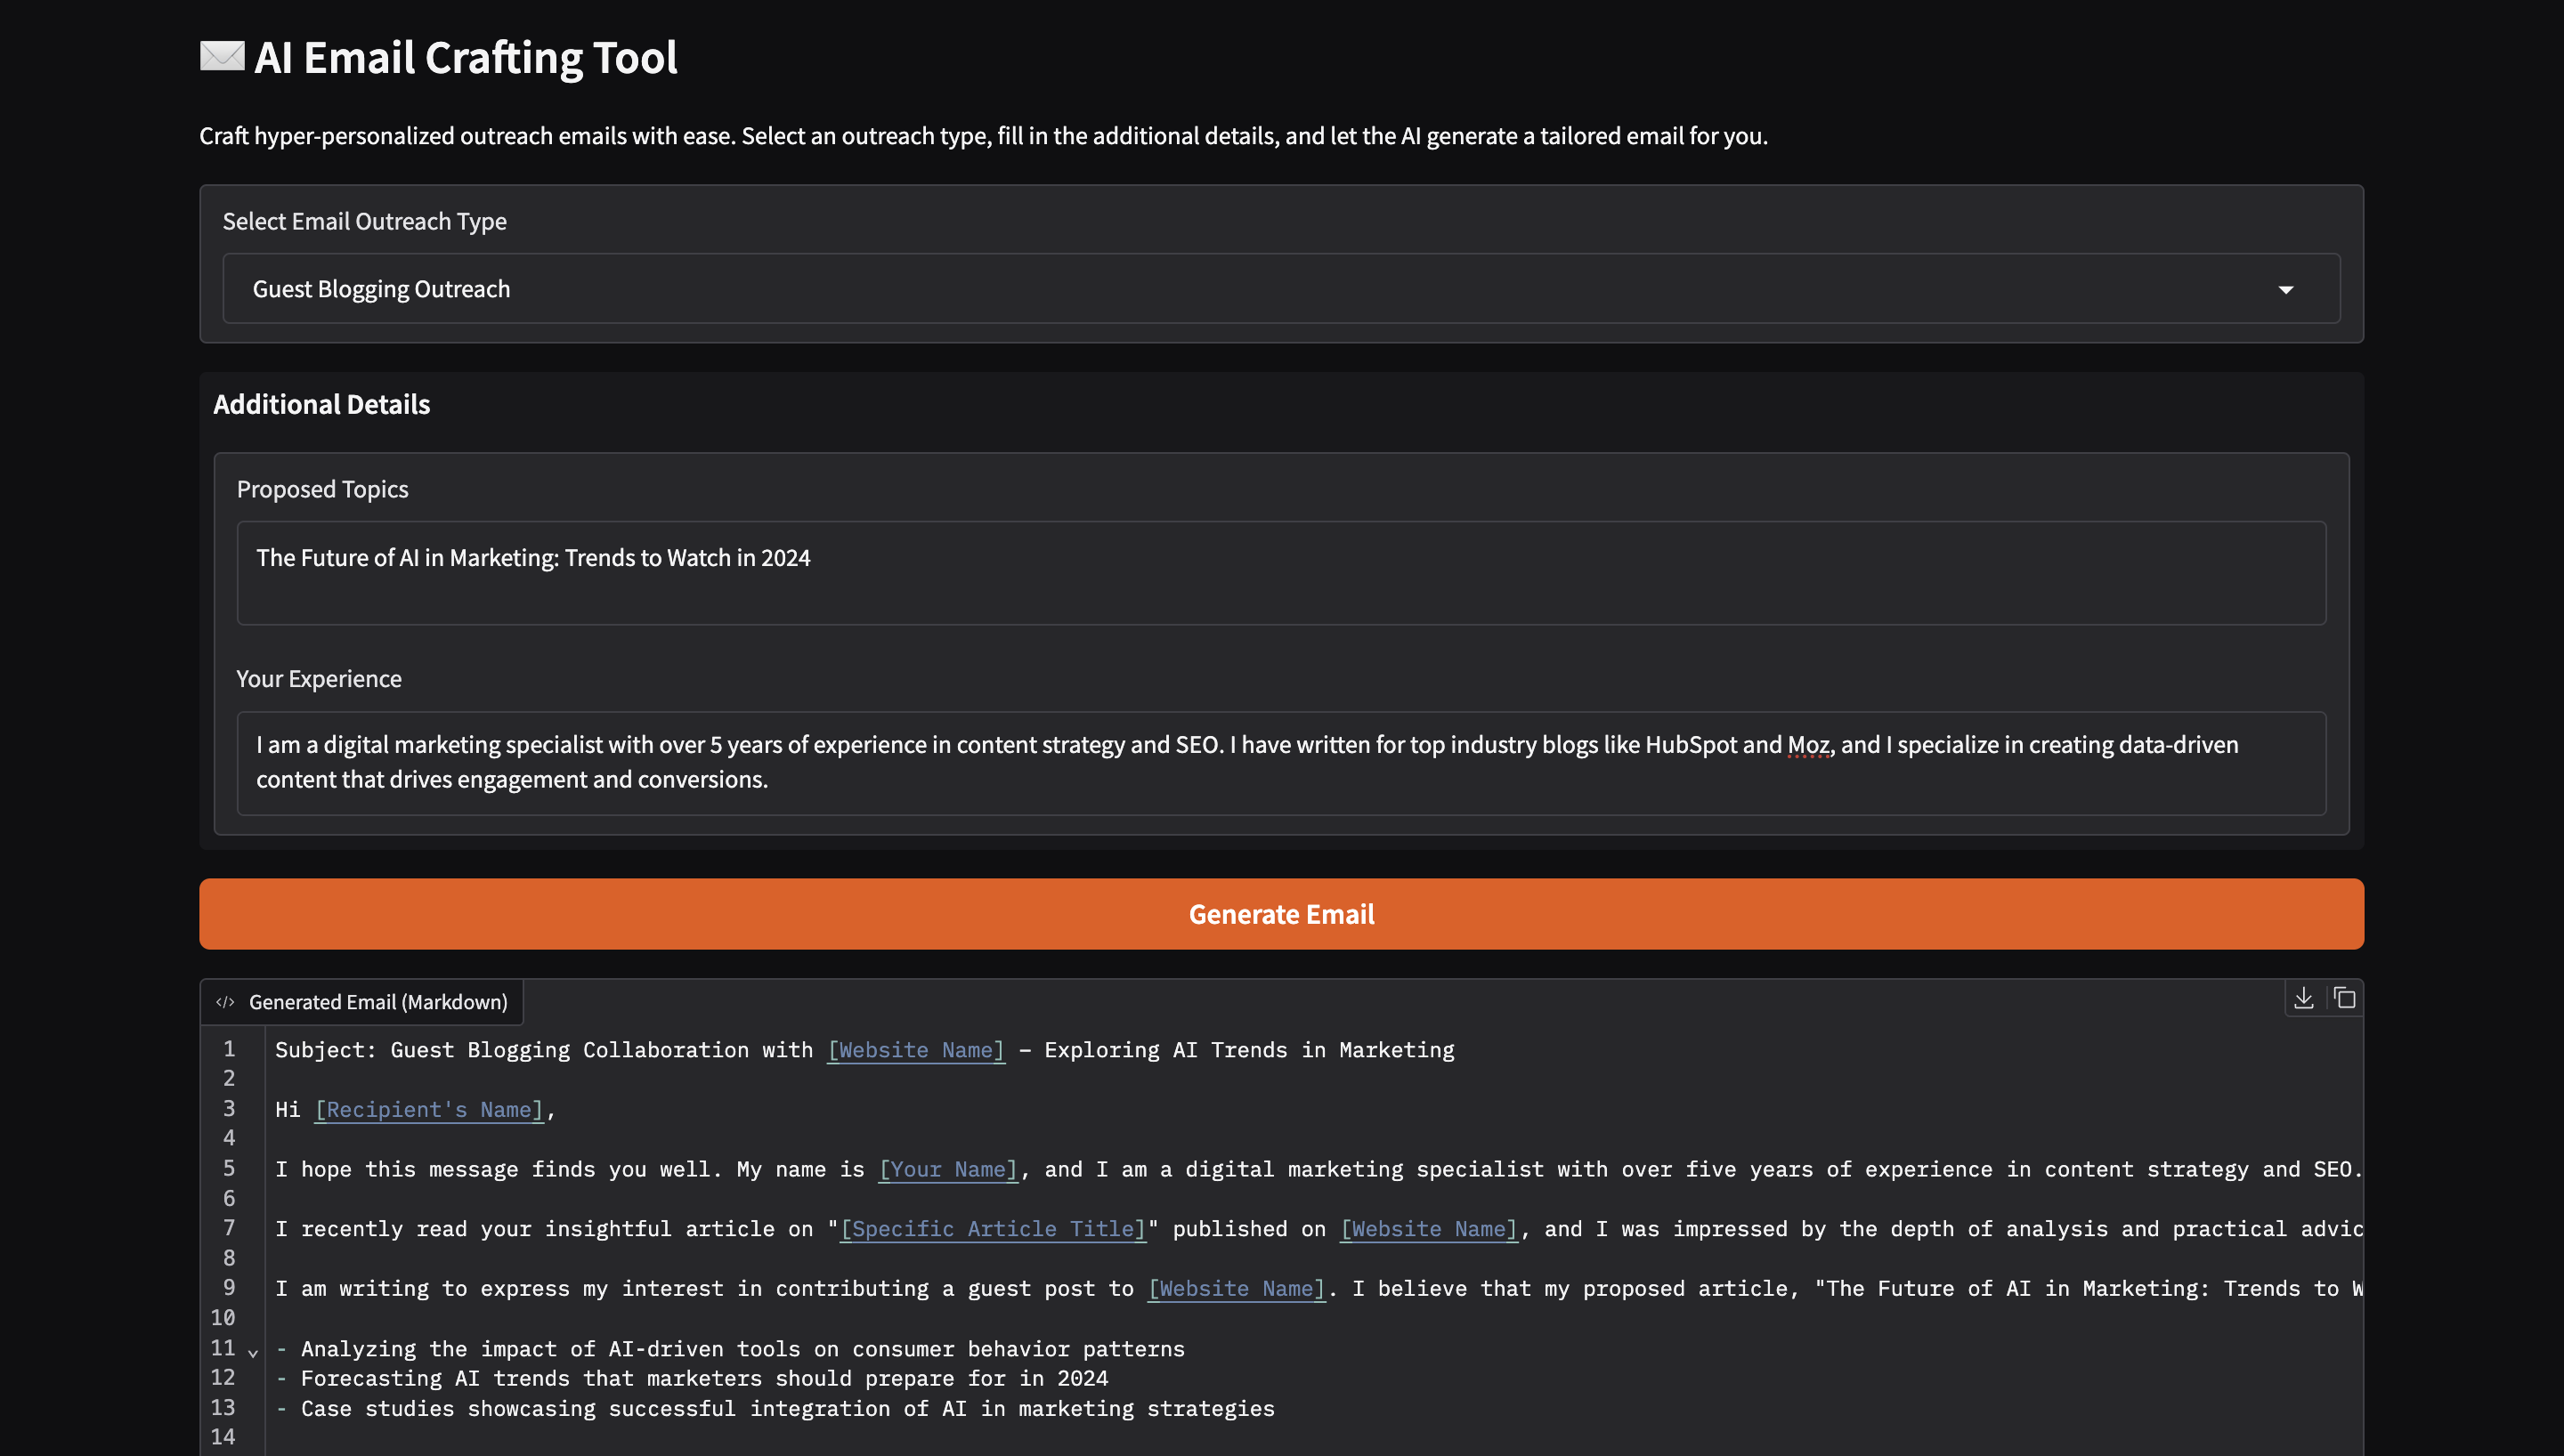Click the [Your Name] placeholder link

948,1170
